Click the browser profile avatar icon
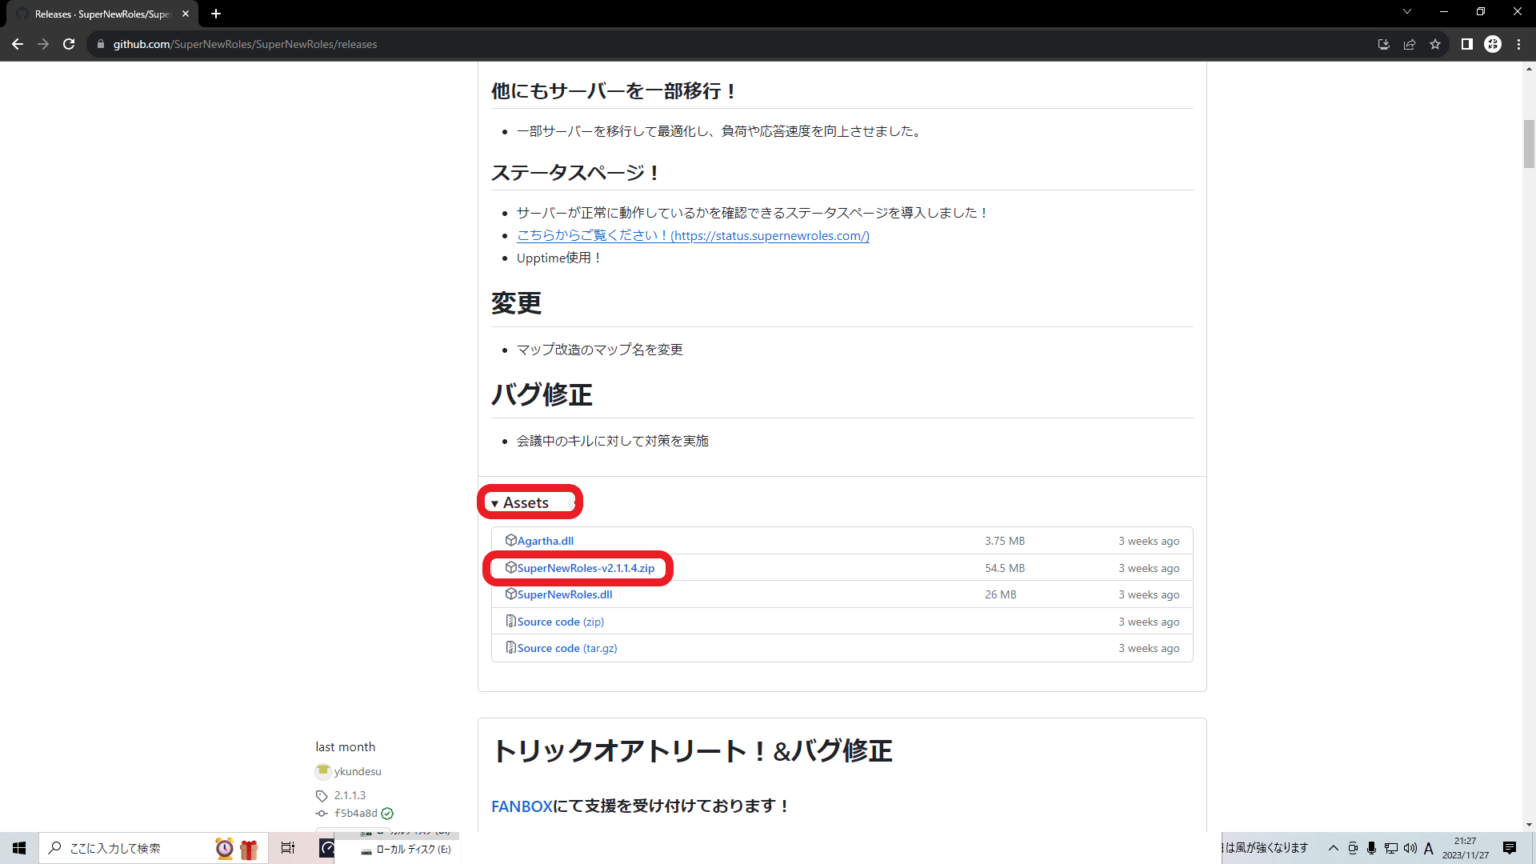The image size is (1536, 864). (x=1492, y=44)
